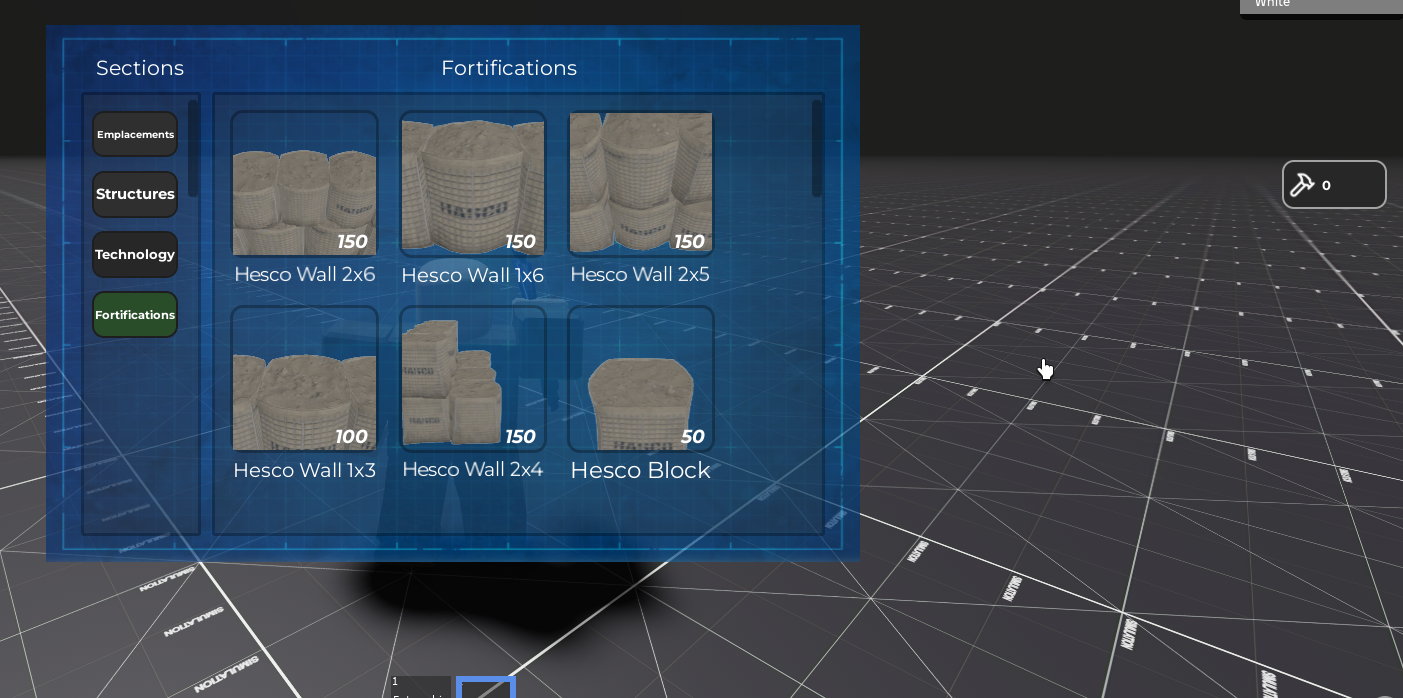Choose the Hesco Wall 1x6 thumbnail

(473, 183)
